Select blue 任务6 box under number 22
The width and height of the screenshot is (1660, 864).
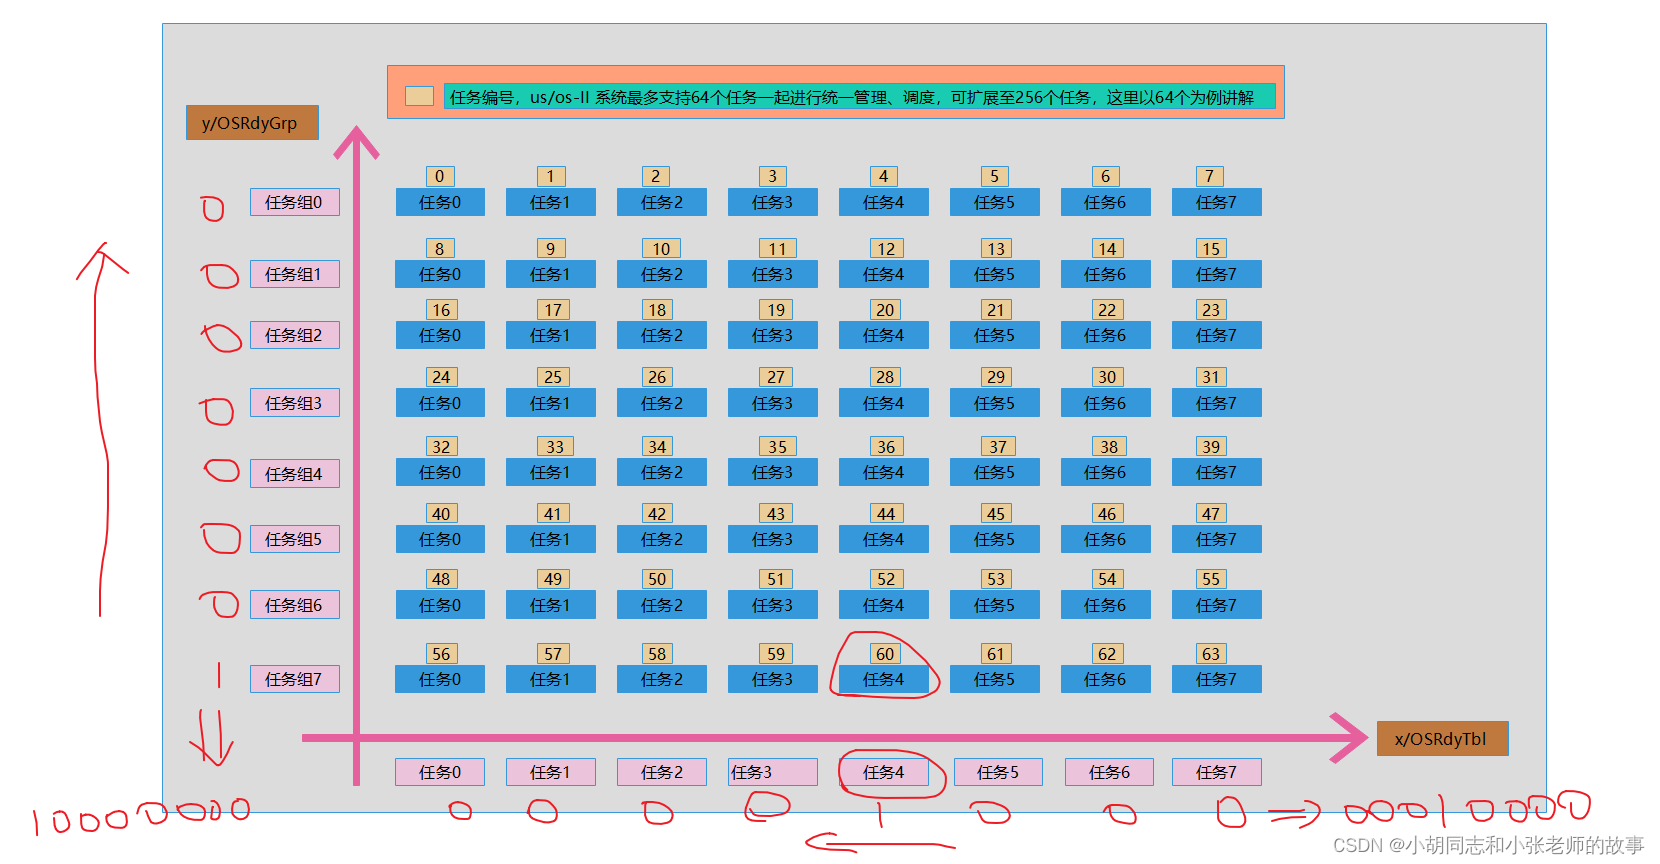click(1106, 335)
